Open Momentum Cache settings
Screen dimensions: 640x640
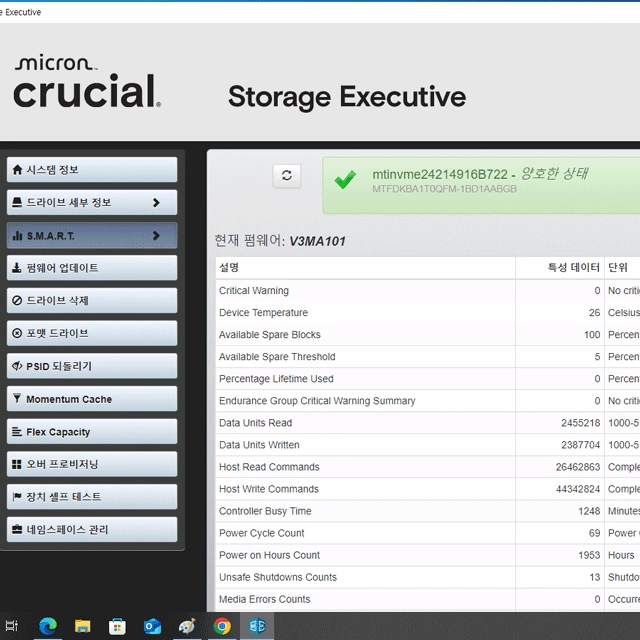coord(92,399)
